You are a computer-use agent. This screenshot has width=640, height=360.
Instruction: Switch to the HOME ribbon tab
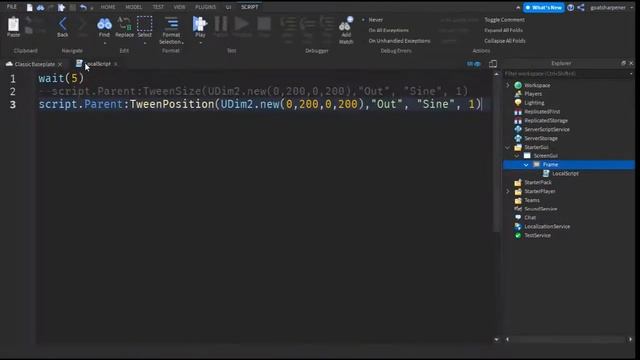point(108,7)
